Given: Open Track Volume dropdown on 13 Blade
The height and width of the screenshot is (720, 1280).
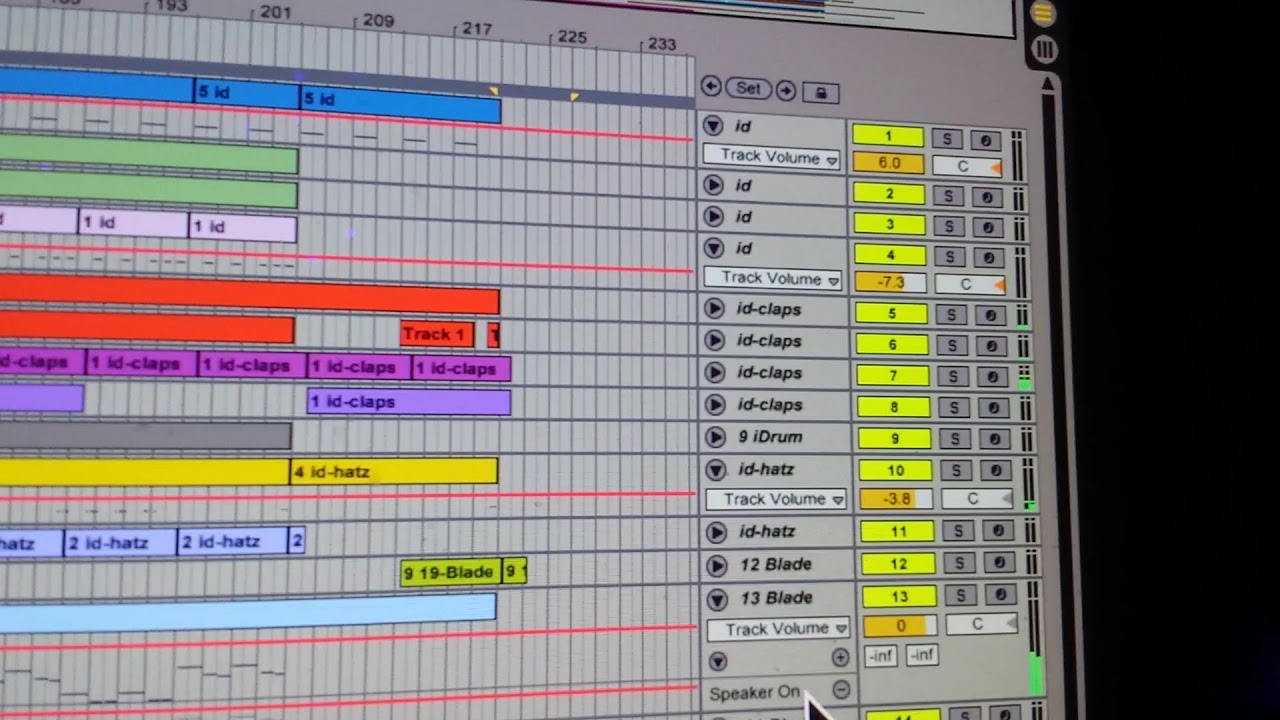Looking at the screenshot, I should [x=778, y=629].
